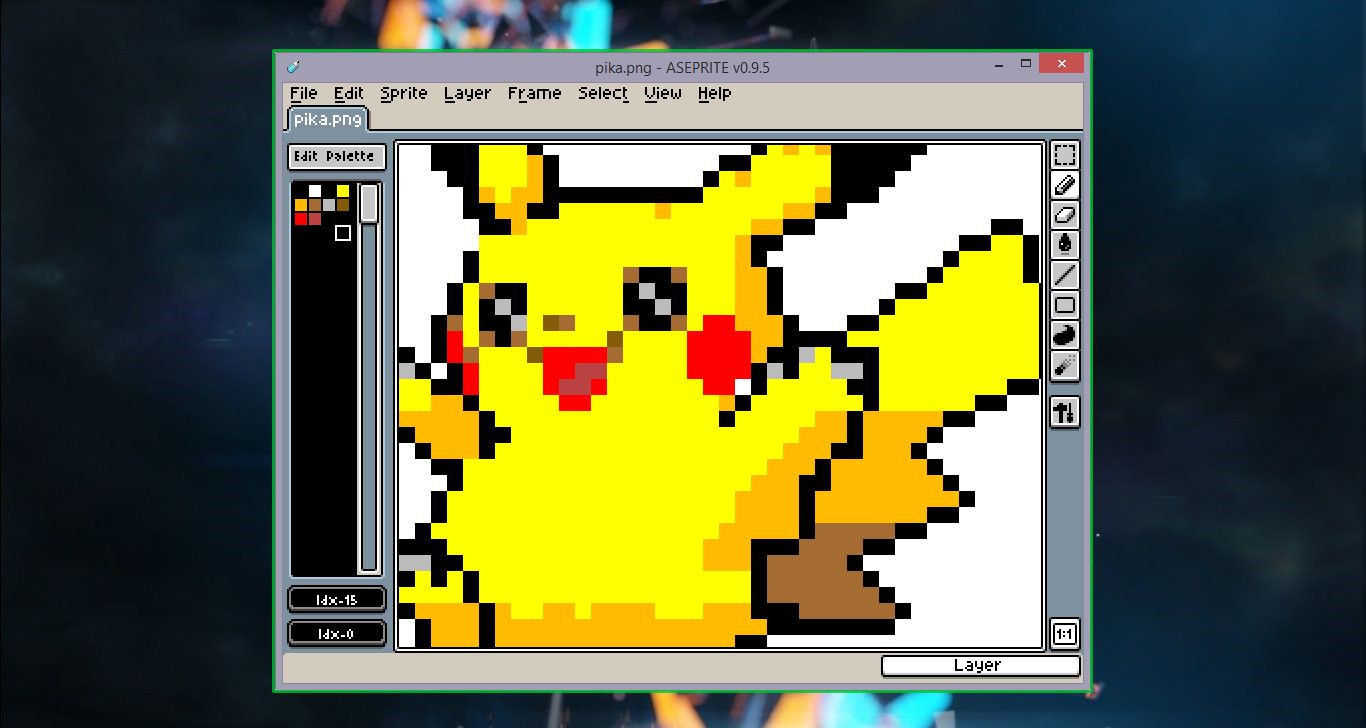Select the Rectangular Marquee tool
This screenshot has width=1366, height=728.
(1065, 155)
